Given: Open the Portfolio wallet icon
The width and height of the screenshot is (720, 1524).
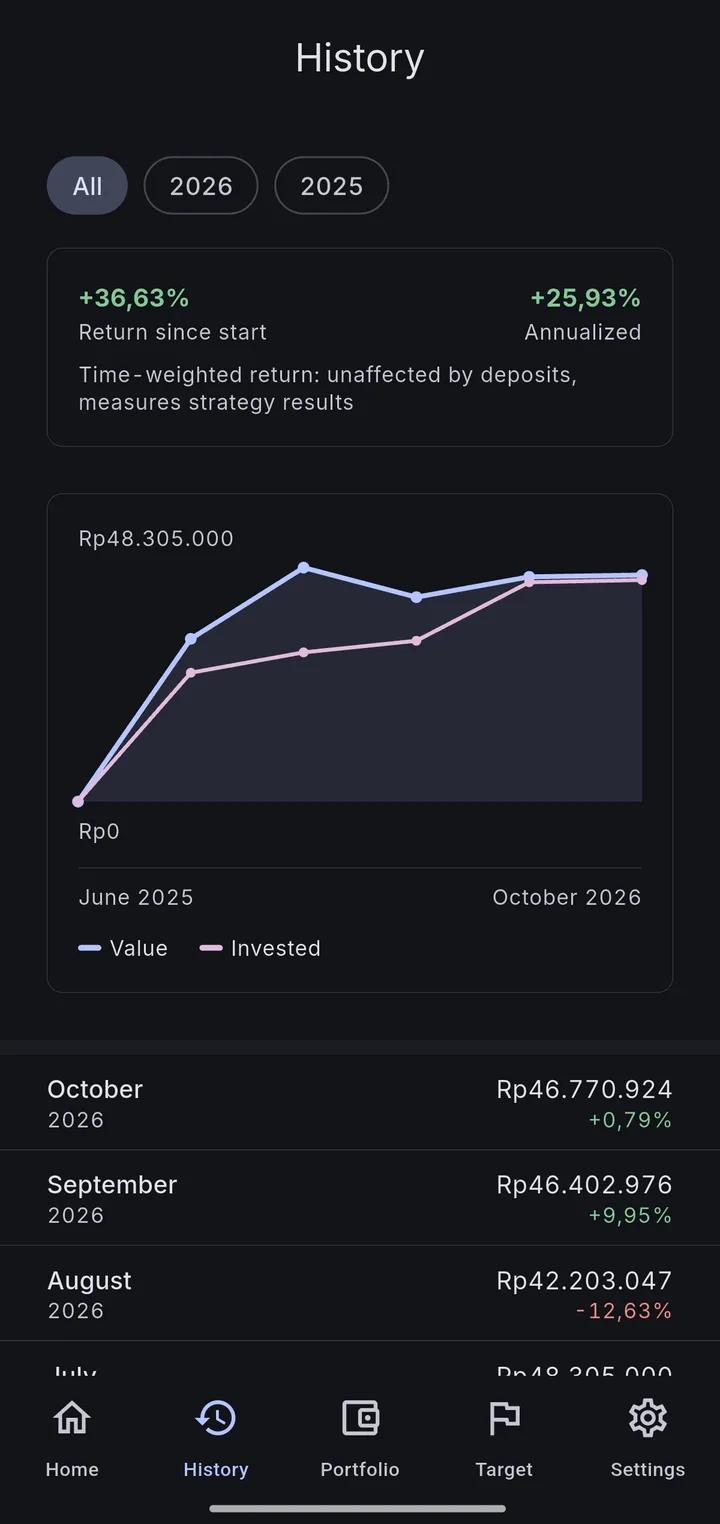Looking at the screenshot, I should (360, 1418).
